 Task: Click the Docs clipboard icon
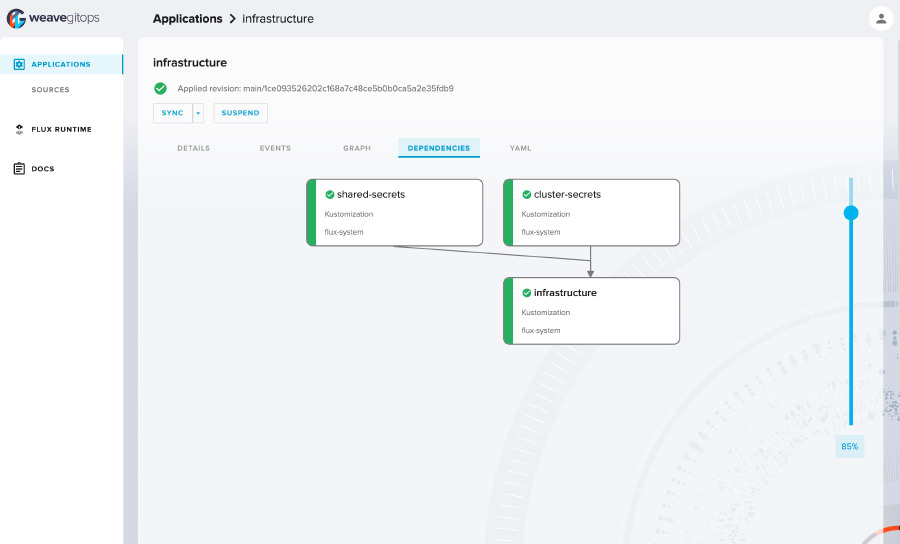coord(19,169)
